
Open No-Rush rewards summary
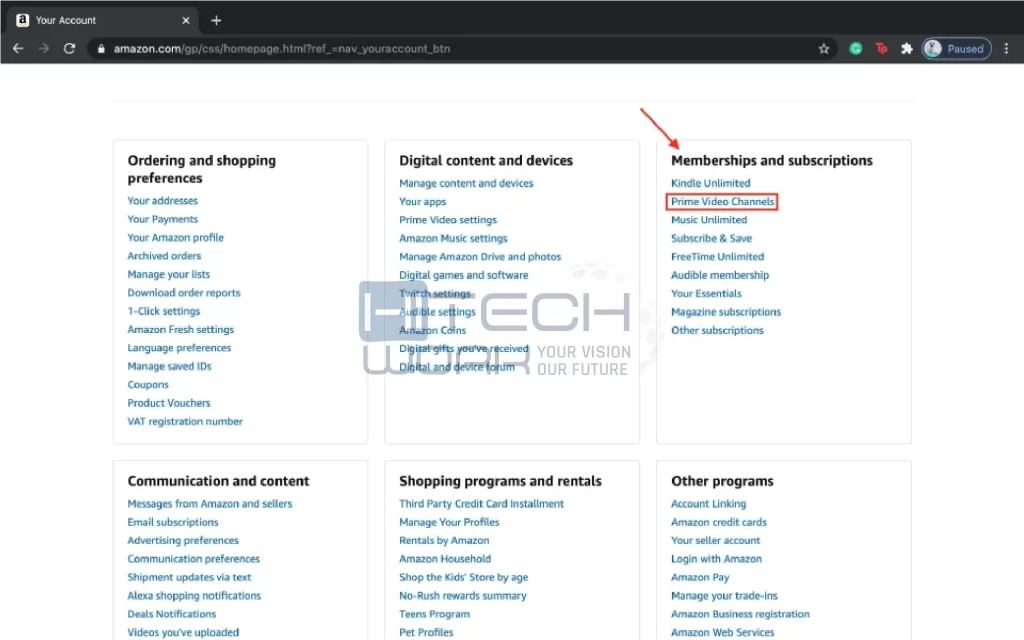pyautogui.click(x=463, y=596)
